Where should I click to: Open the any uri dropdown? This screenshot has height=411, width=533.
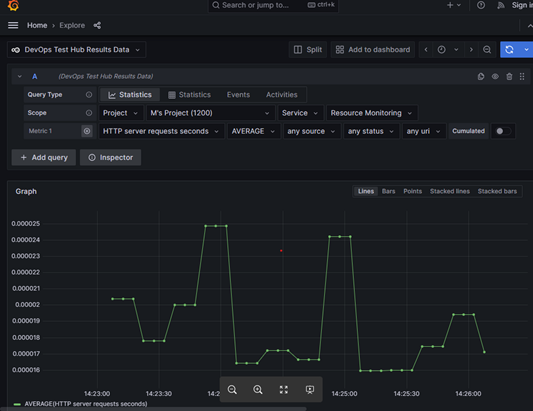(424, 131)
